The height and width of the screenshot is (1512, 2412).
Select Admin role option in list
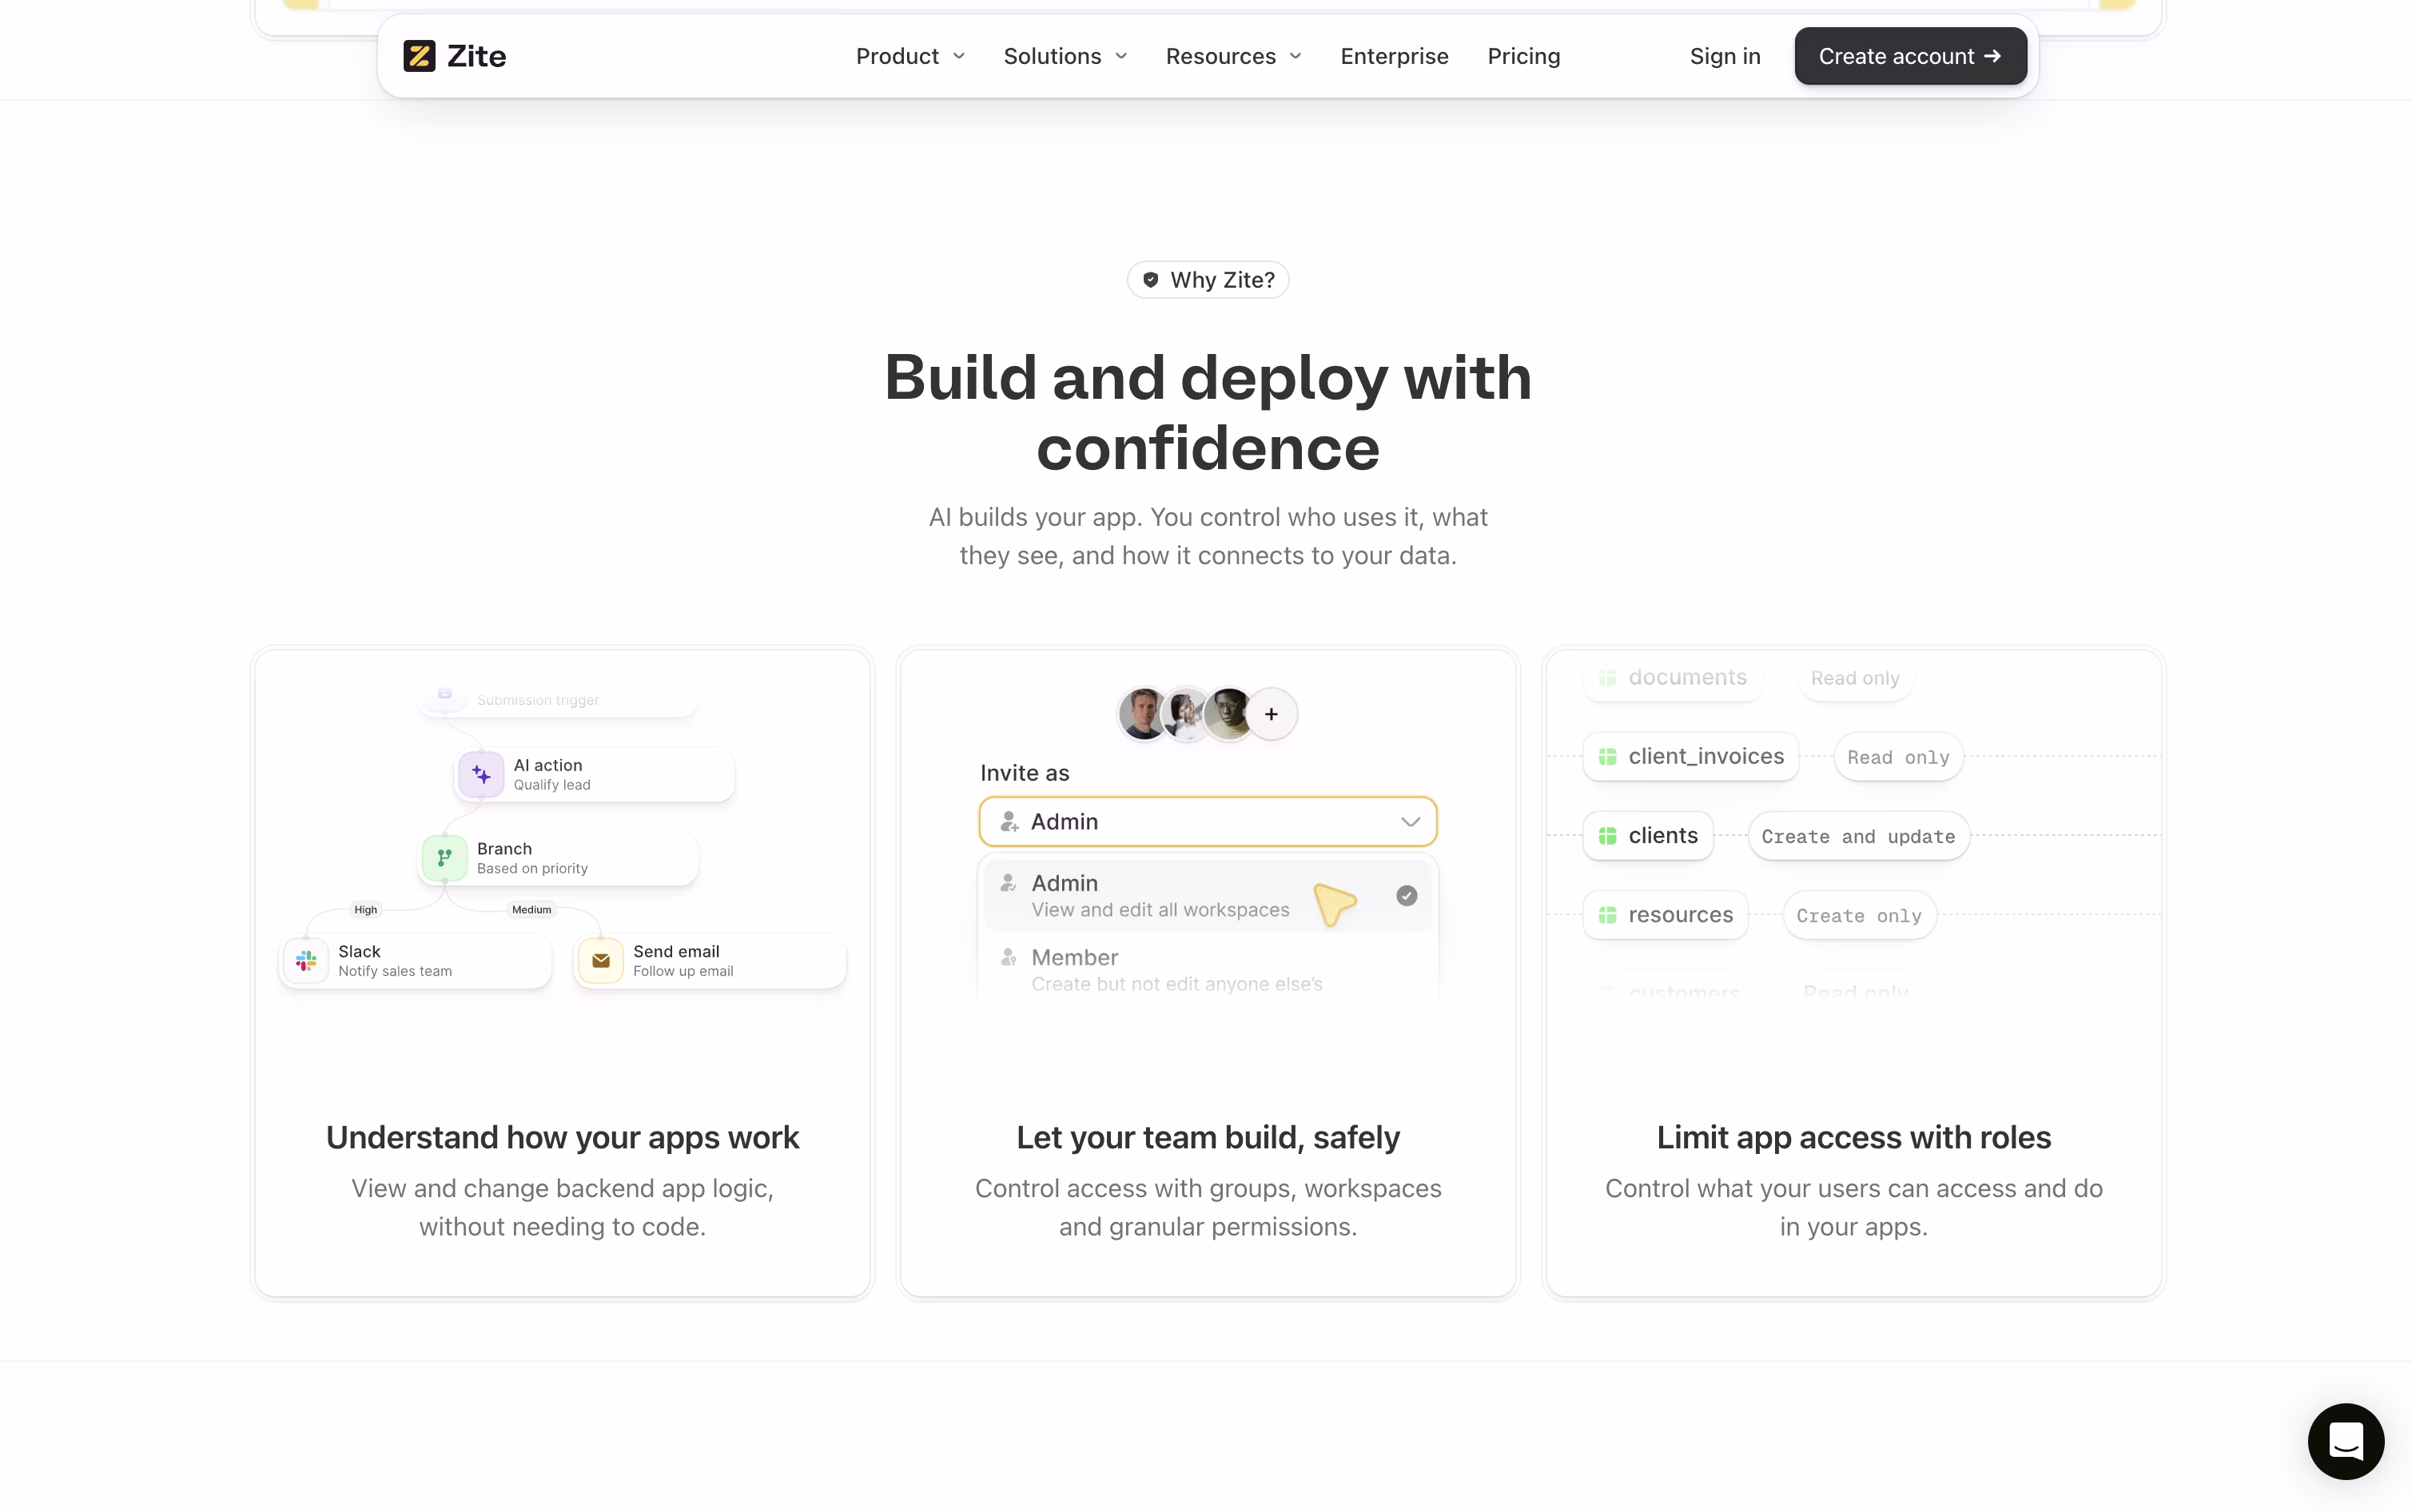pyautogui.click(x=1208, y=896)
